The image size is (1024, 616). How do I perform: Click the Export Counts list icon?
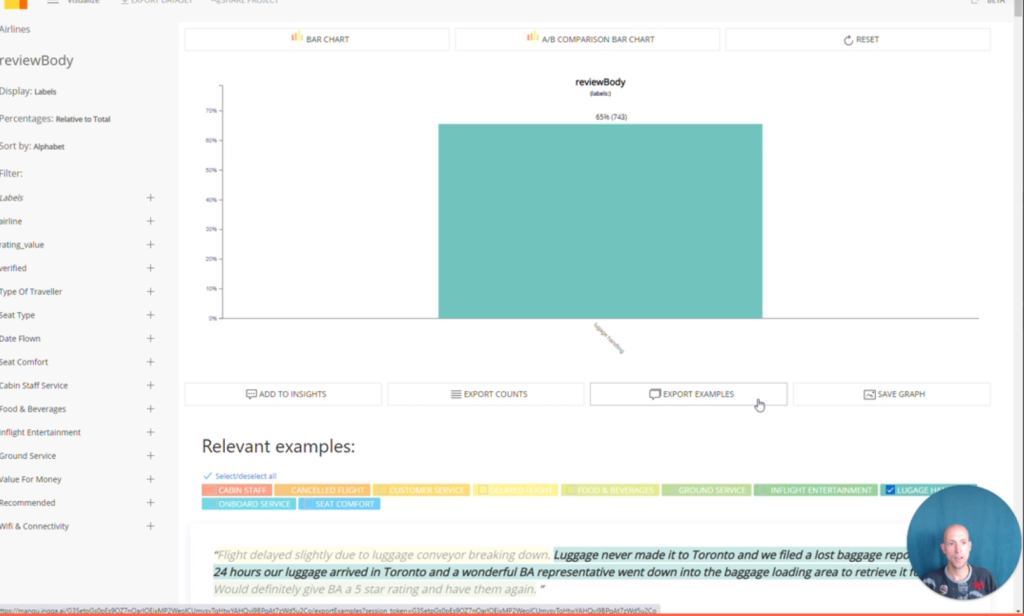point(456,394)
